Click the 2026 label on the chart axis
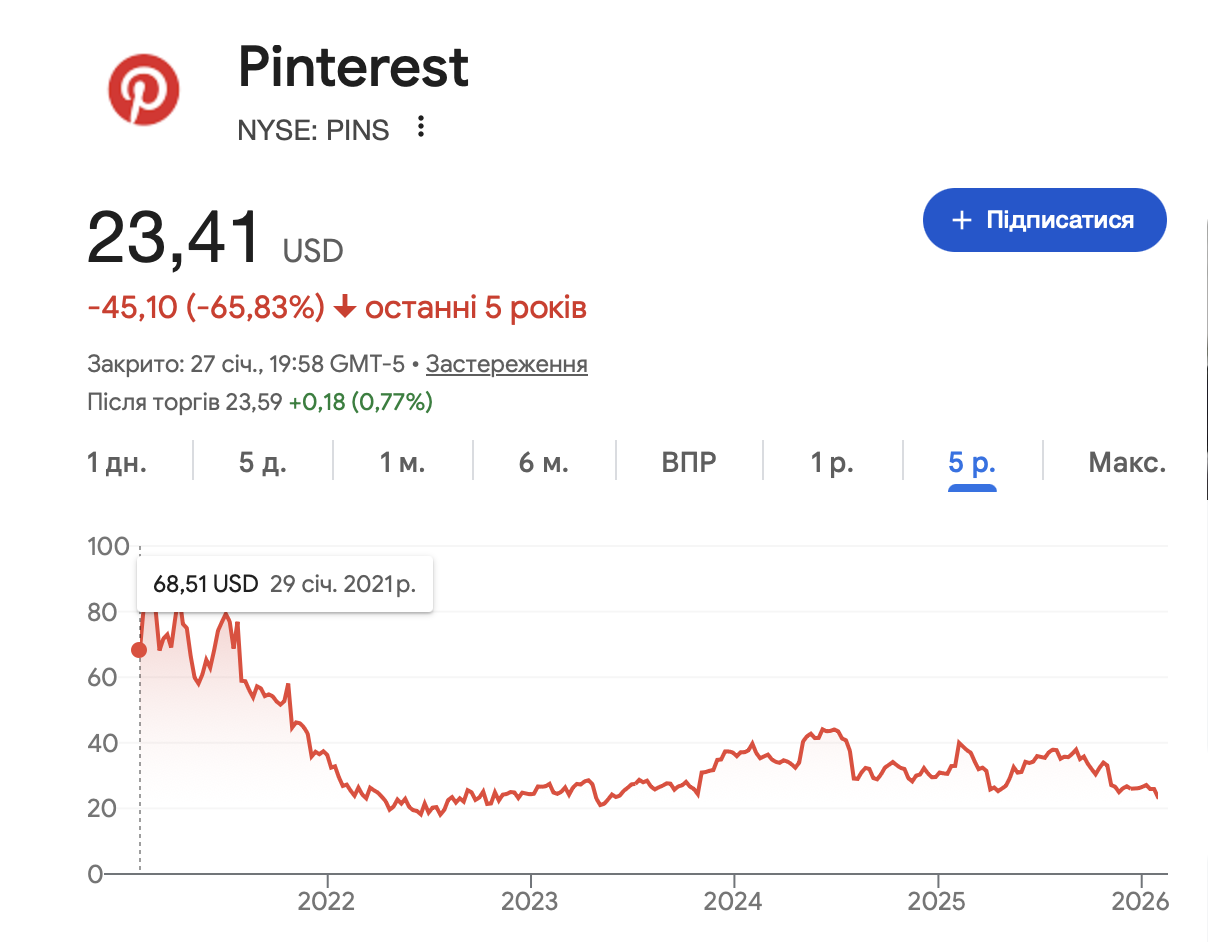The image size is (1208, 942). tap(1141, 901)
